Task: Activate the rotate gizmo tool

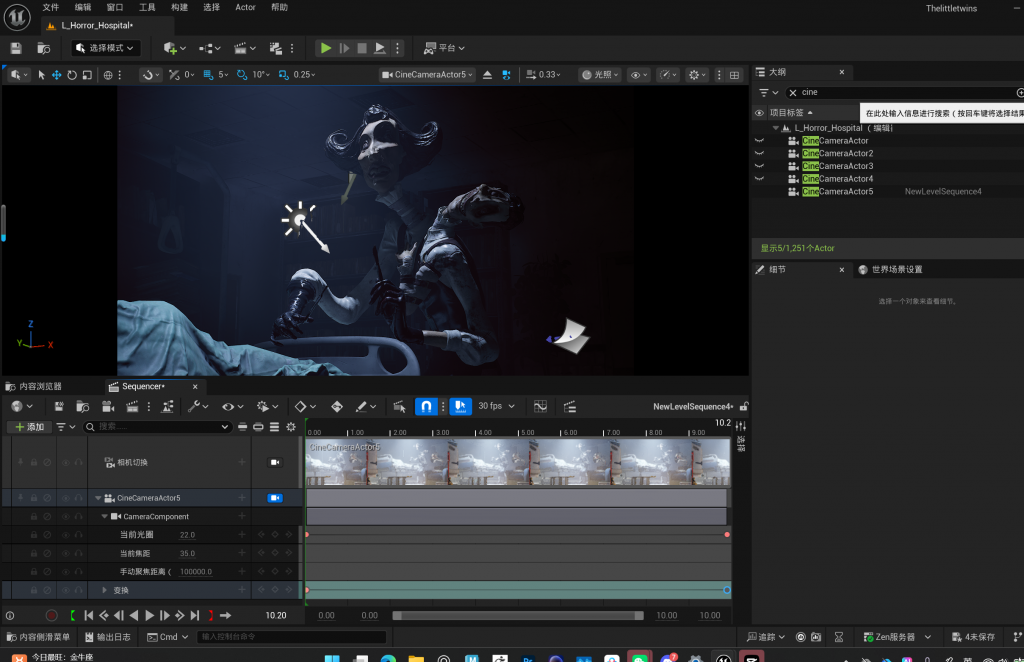Action: coord(72,75)
